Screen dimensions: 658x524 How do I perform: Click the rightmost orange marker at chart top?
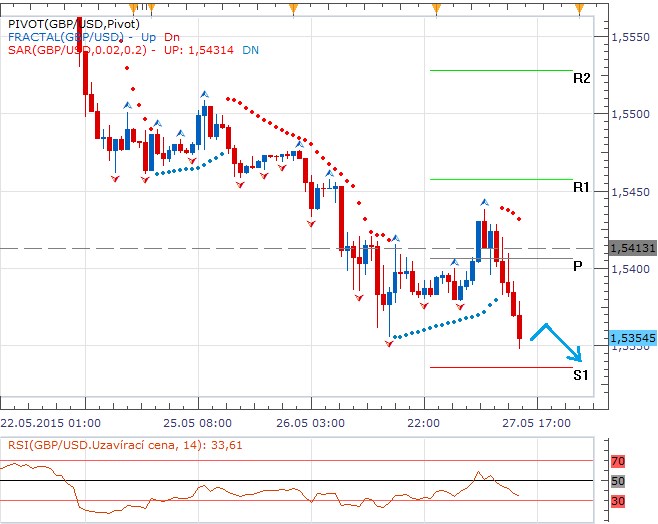pos(582,8)
